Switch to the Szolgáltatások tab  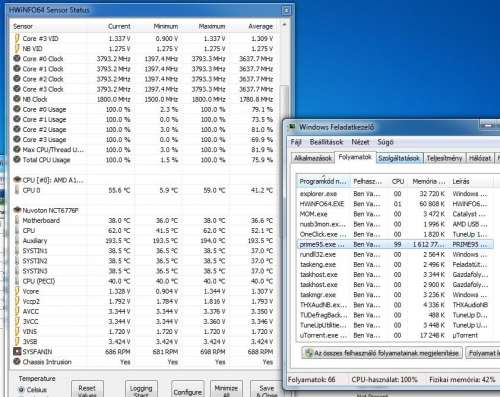(x=399, y=158)
